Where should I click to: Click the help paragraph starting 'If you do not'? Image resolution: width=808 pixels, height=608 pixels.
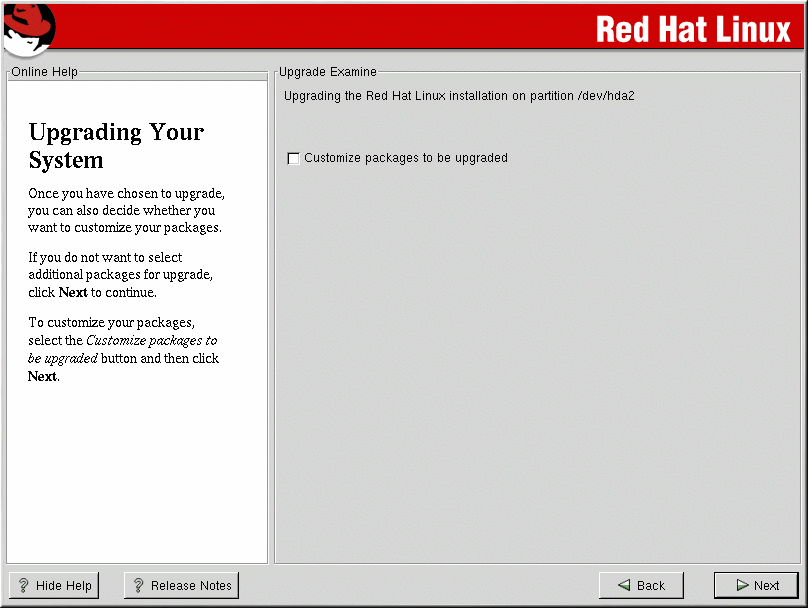[x=120, y=275]
